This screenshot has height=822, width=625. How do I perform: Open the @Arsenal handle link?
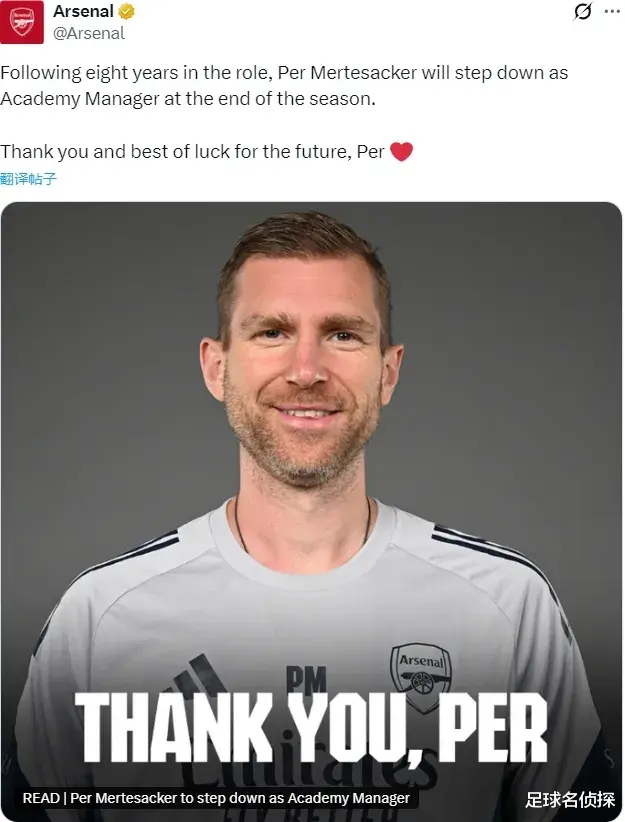(89, 33)
